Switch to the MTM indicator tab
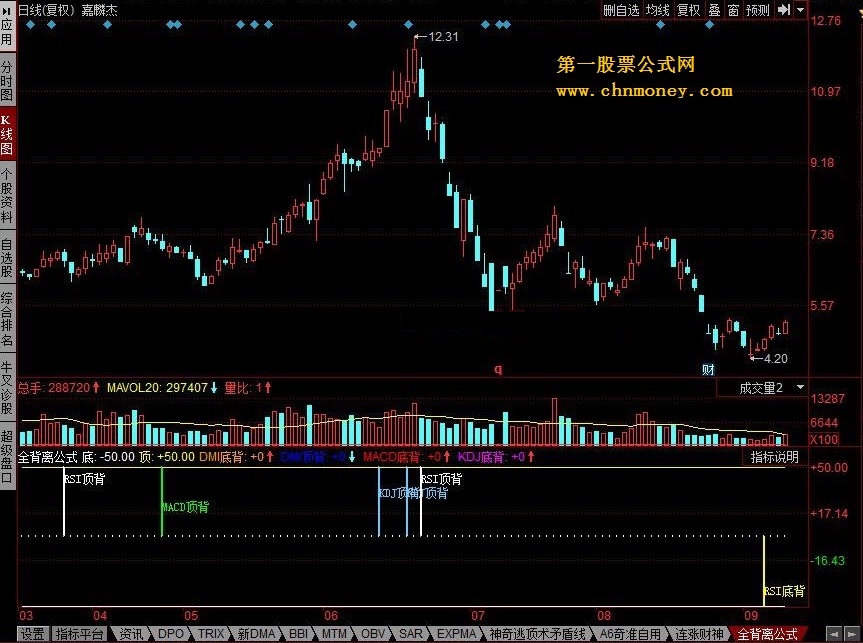The height and width of the screenshot is (643, 863). 334,634
